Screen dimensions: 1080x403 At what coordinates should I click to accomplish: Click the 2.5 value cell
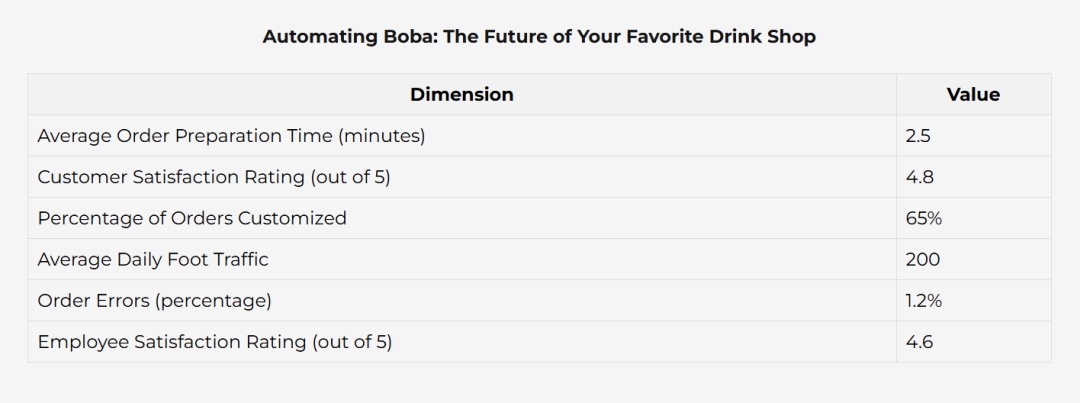[x=973, y=136]
